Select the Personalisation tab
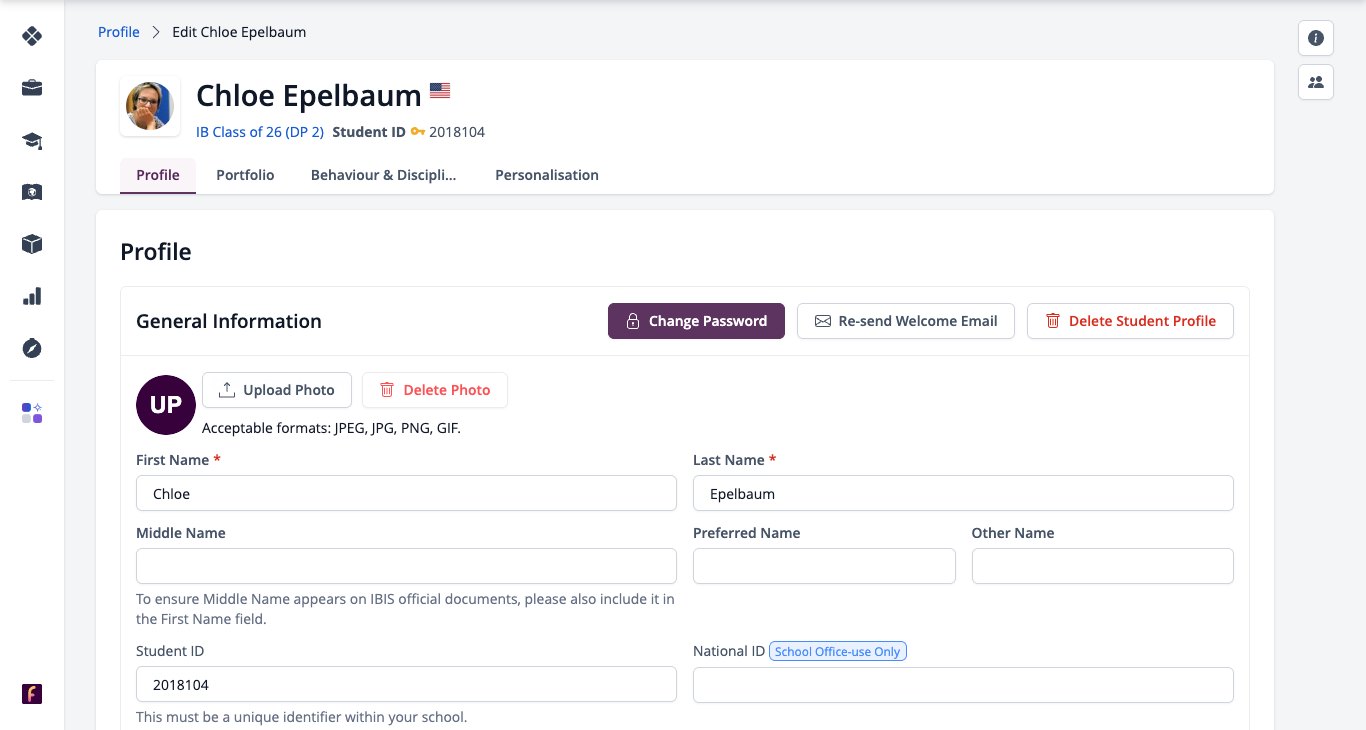The height and width of the screenshot is (730, 1366). [x=547, y=175]
